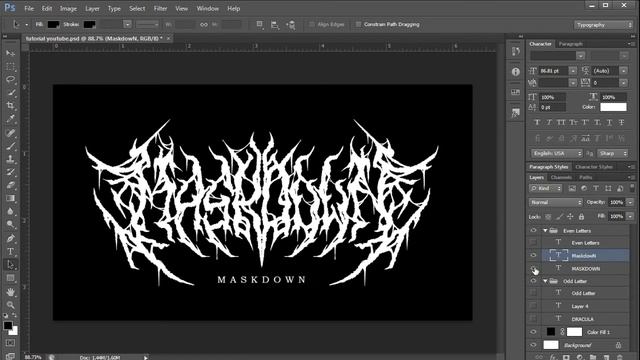Open the Layer menu
This screenshot has height=360, width=640.
(92, 8)
